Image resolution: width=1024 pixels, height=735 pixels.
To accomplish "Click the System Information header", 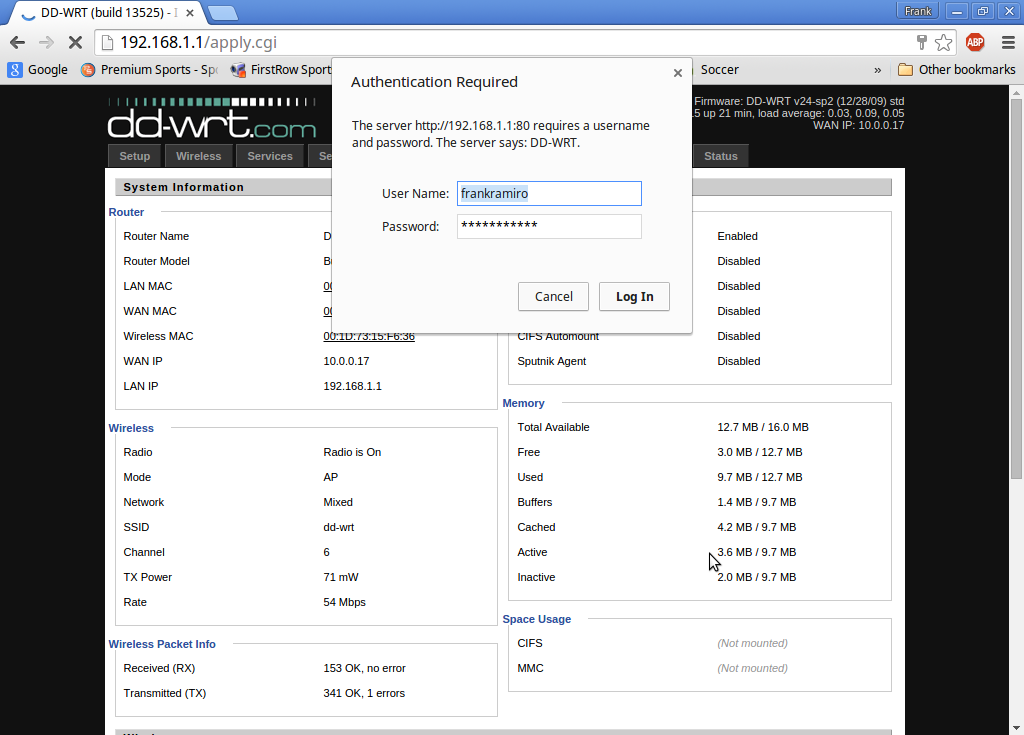I will (184, 187).
